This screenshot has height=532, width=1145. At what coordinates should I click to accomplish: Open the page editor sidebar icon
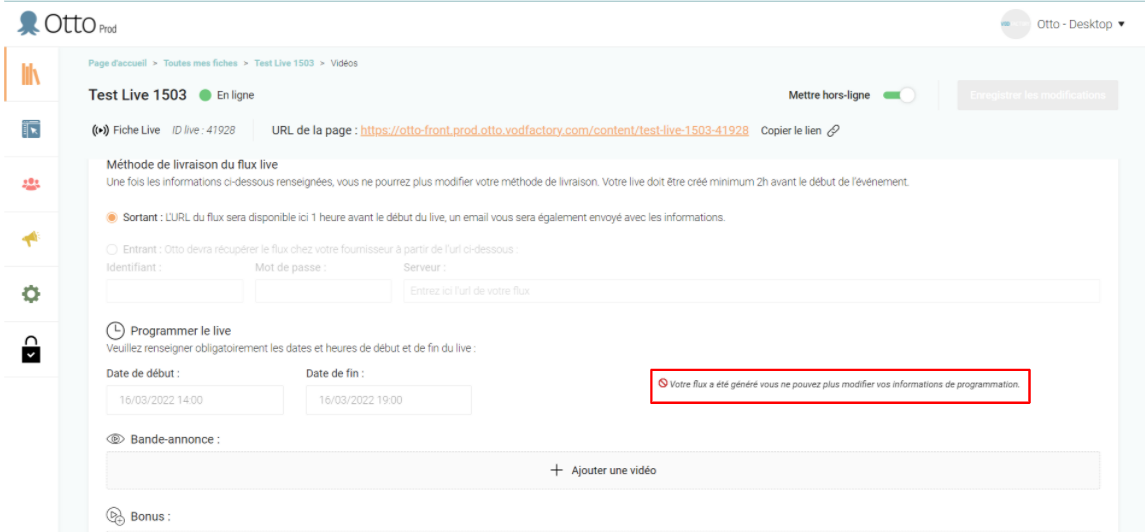(x=30, y=129)
